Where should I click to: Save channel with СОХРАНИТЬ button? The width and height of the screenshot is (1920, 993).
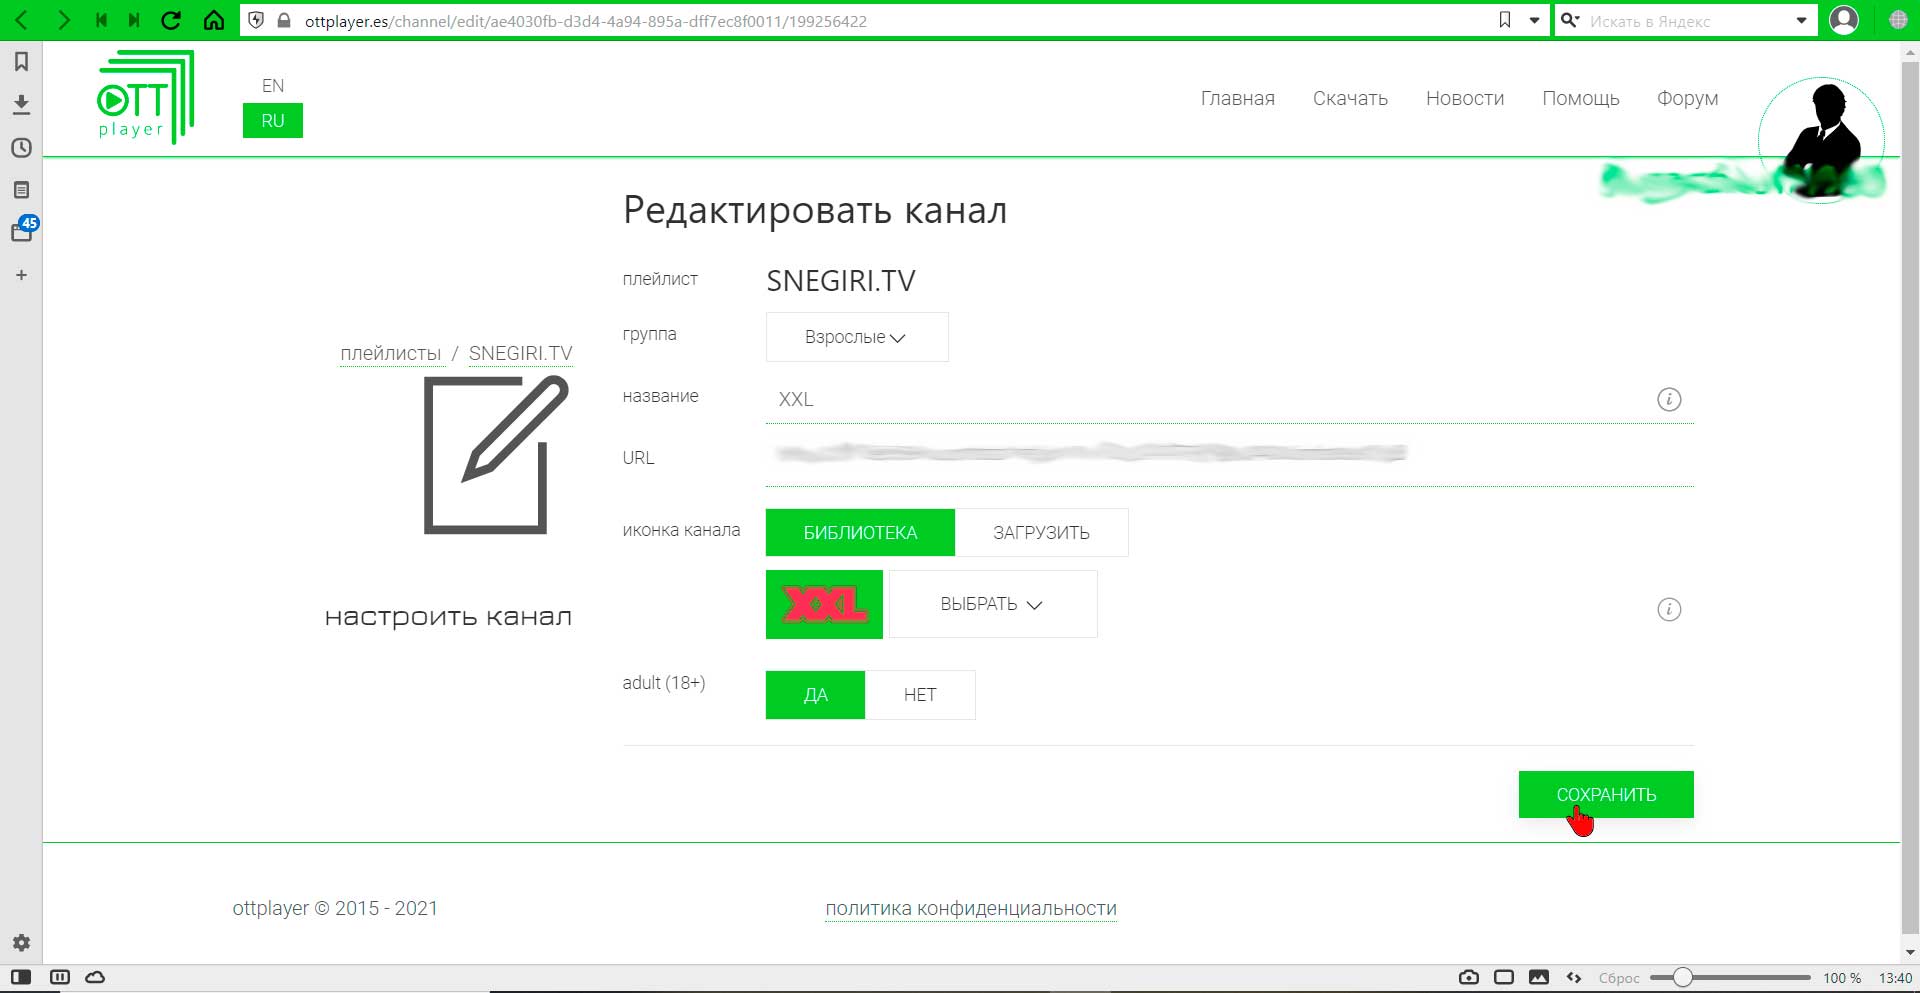coord(1606,794)
